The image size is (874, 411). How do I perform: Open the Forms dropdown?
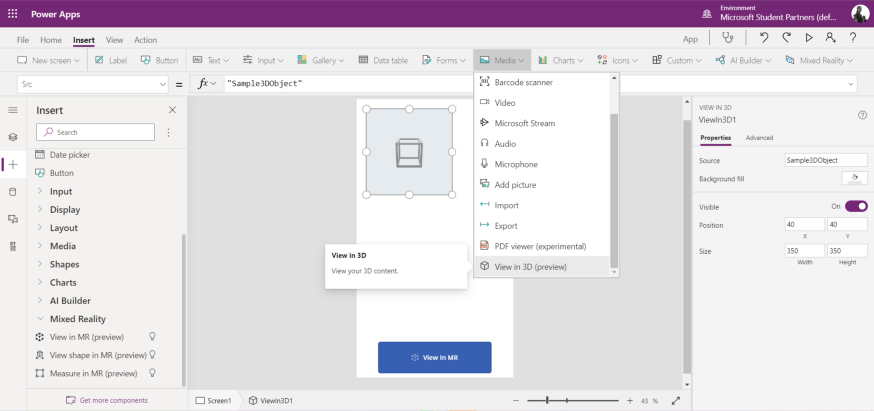tap(444, 60)
